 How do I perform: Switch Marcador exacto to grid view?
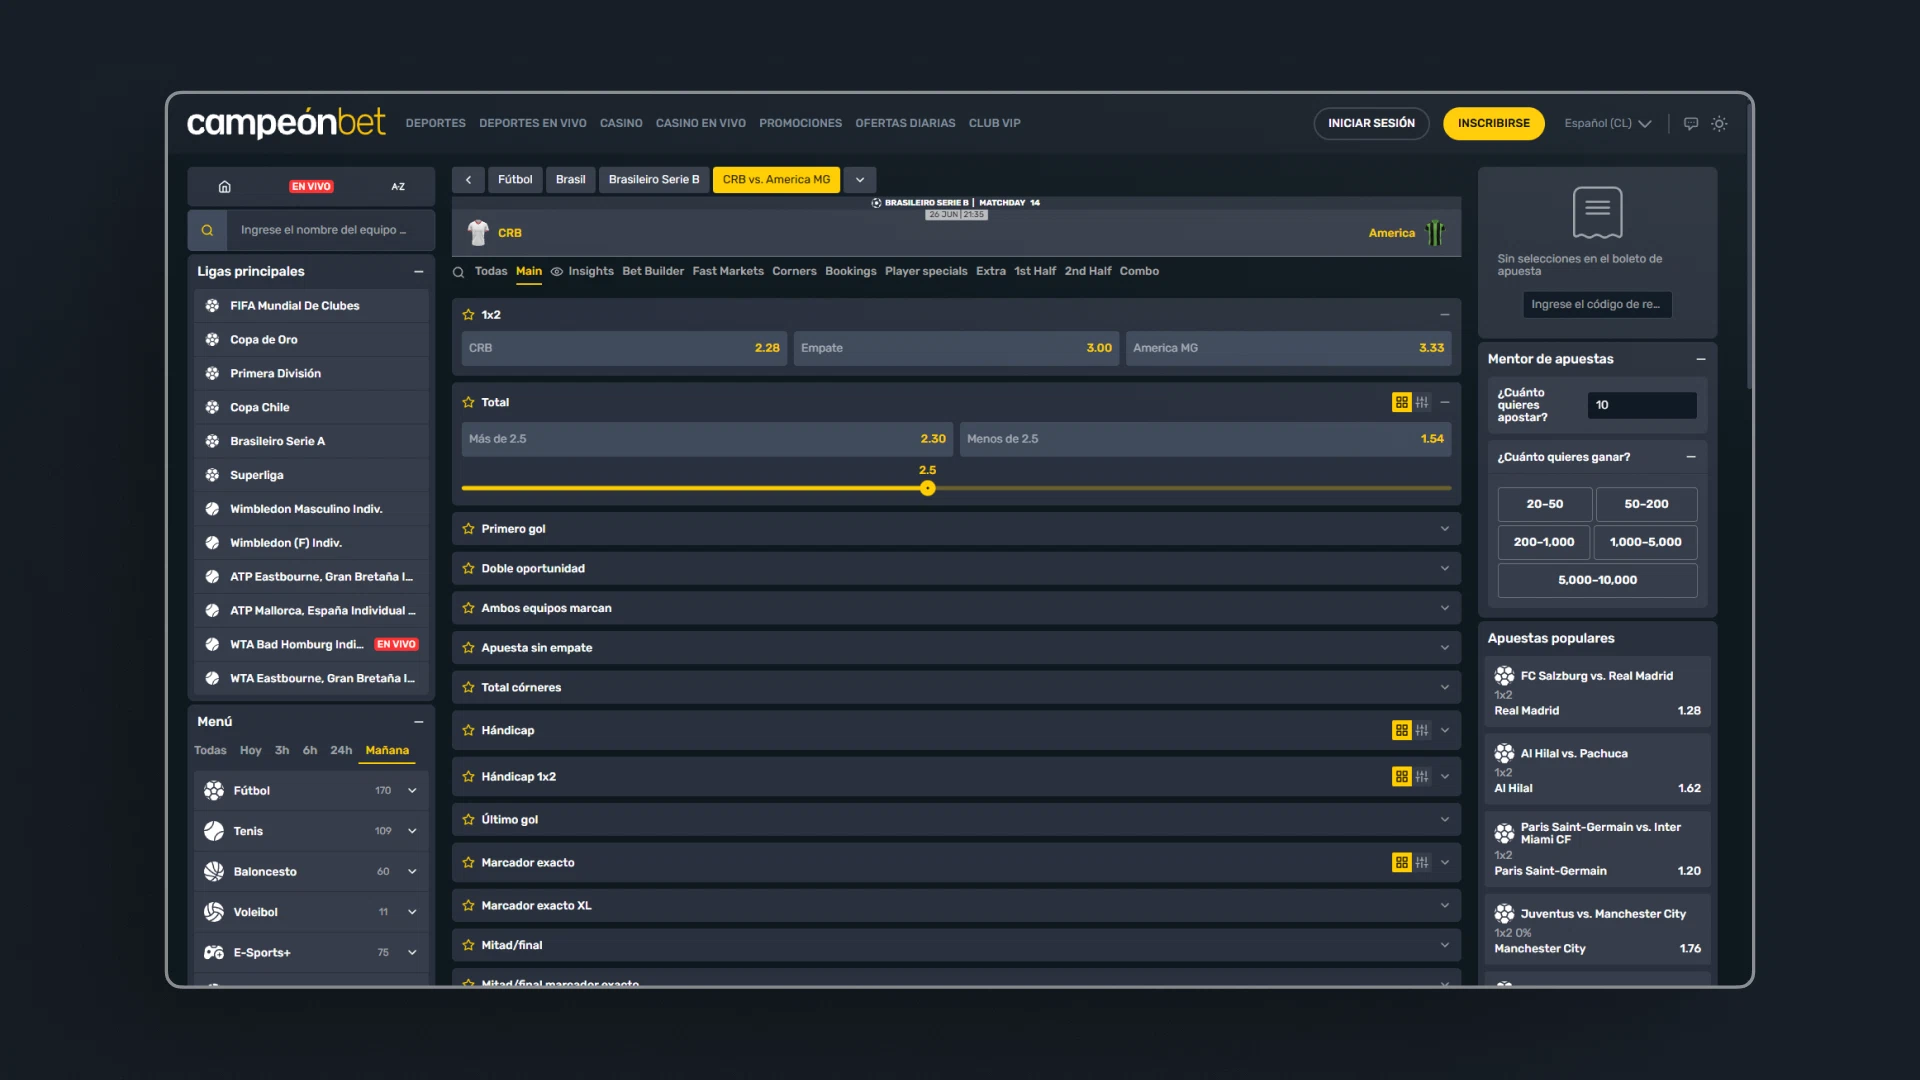coord(1401,863)
